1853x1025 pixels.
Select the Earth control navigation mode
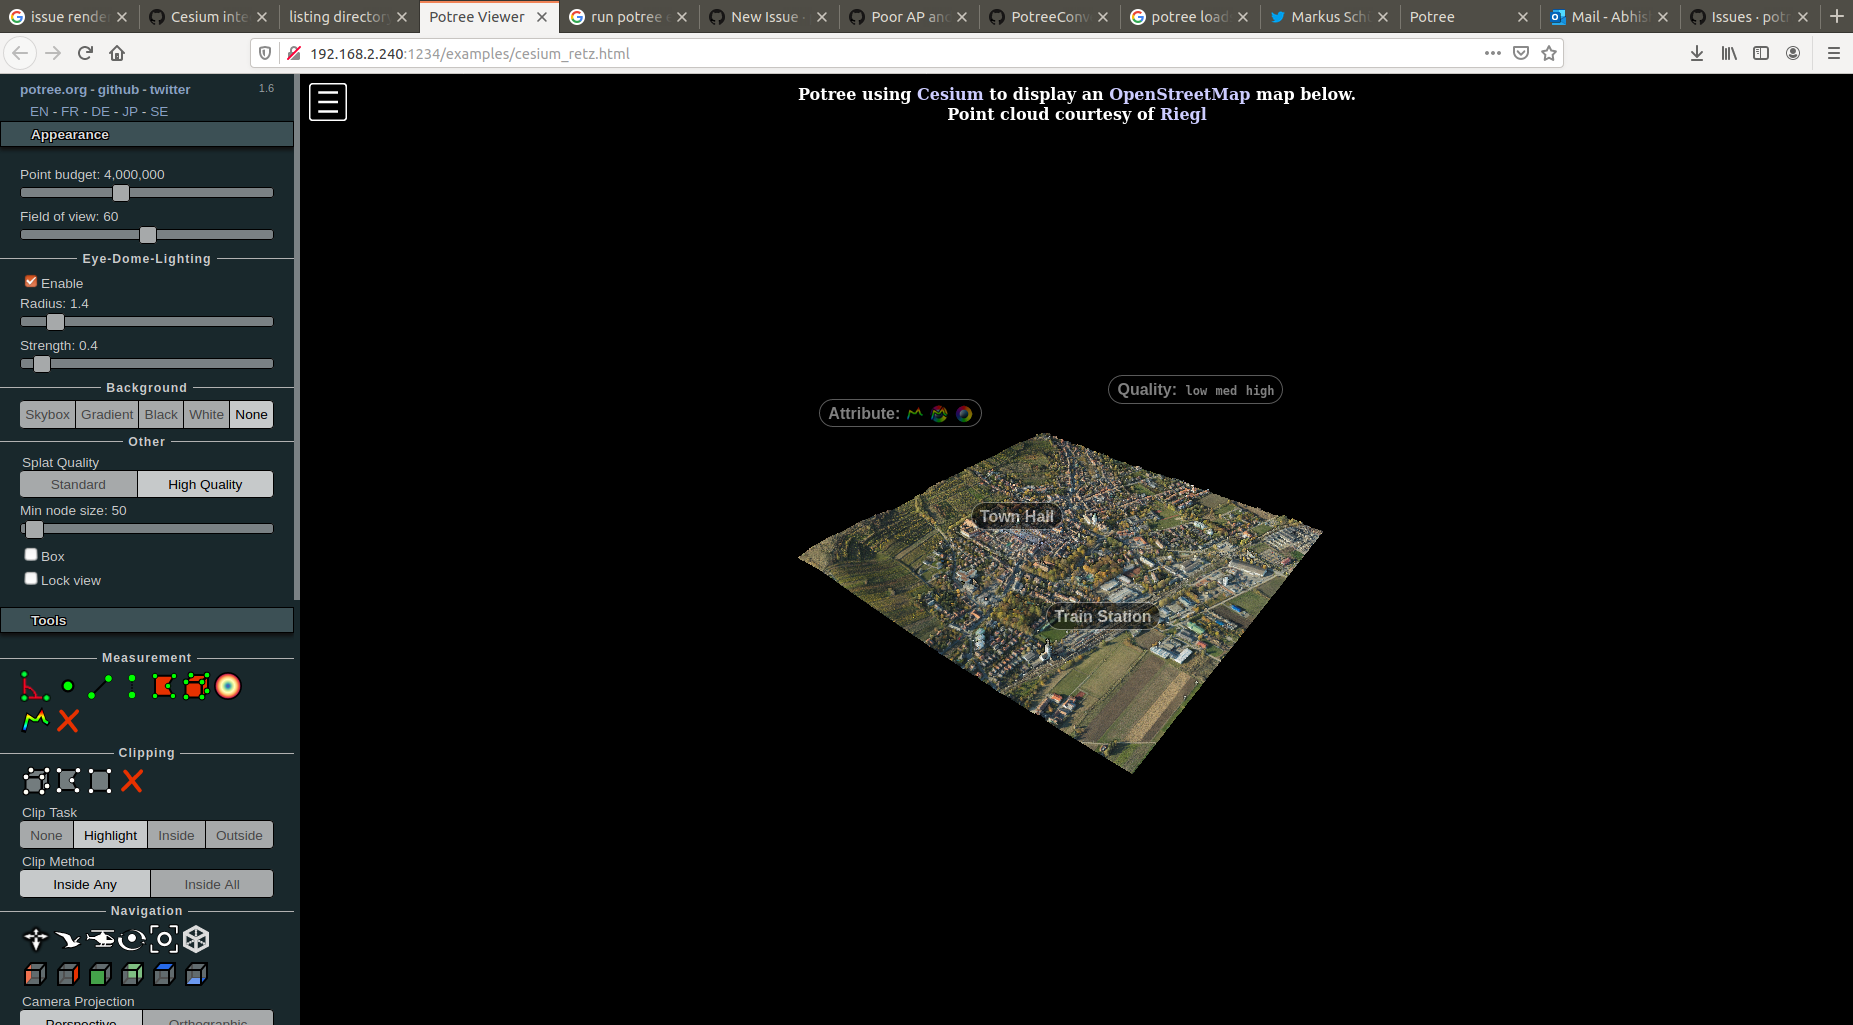click(x=35, y=939)
